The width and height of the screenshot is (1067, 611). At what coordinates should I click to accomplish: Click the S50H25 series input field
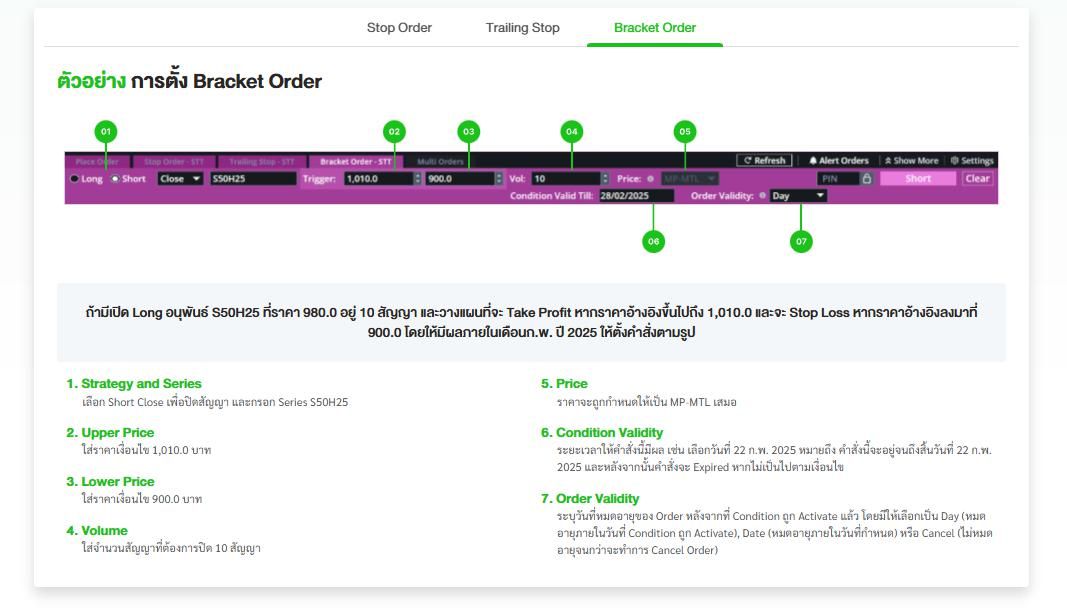pyautogui.click(x=253, y=179)
